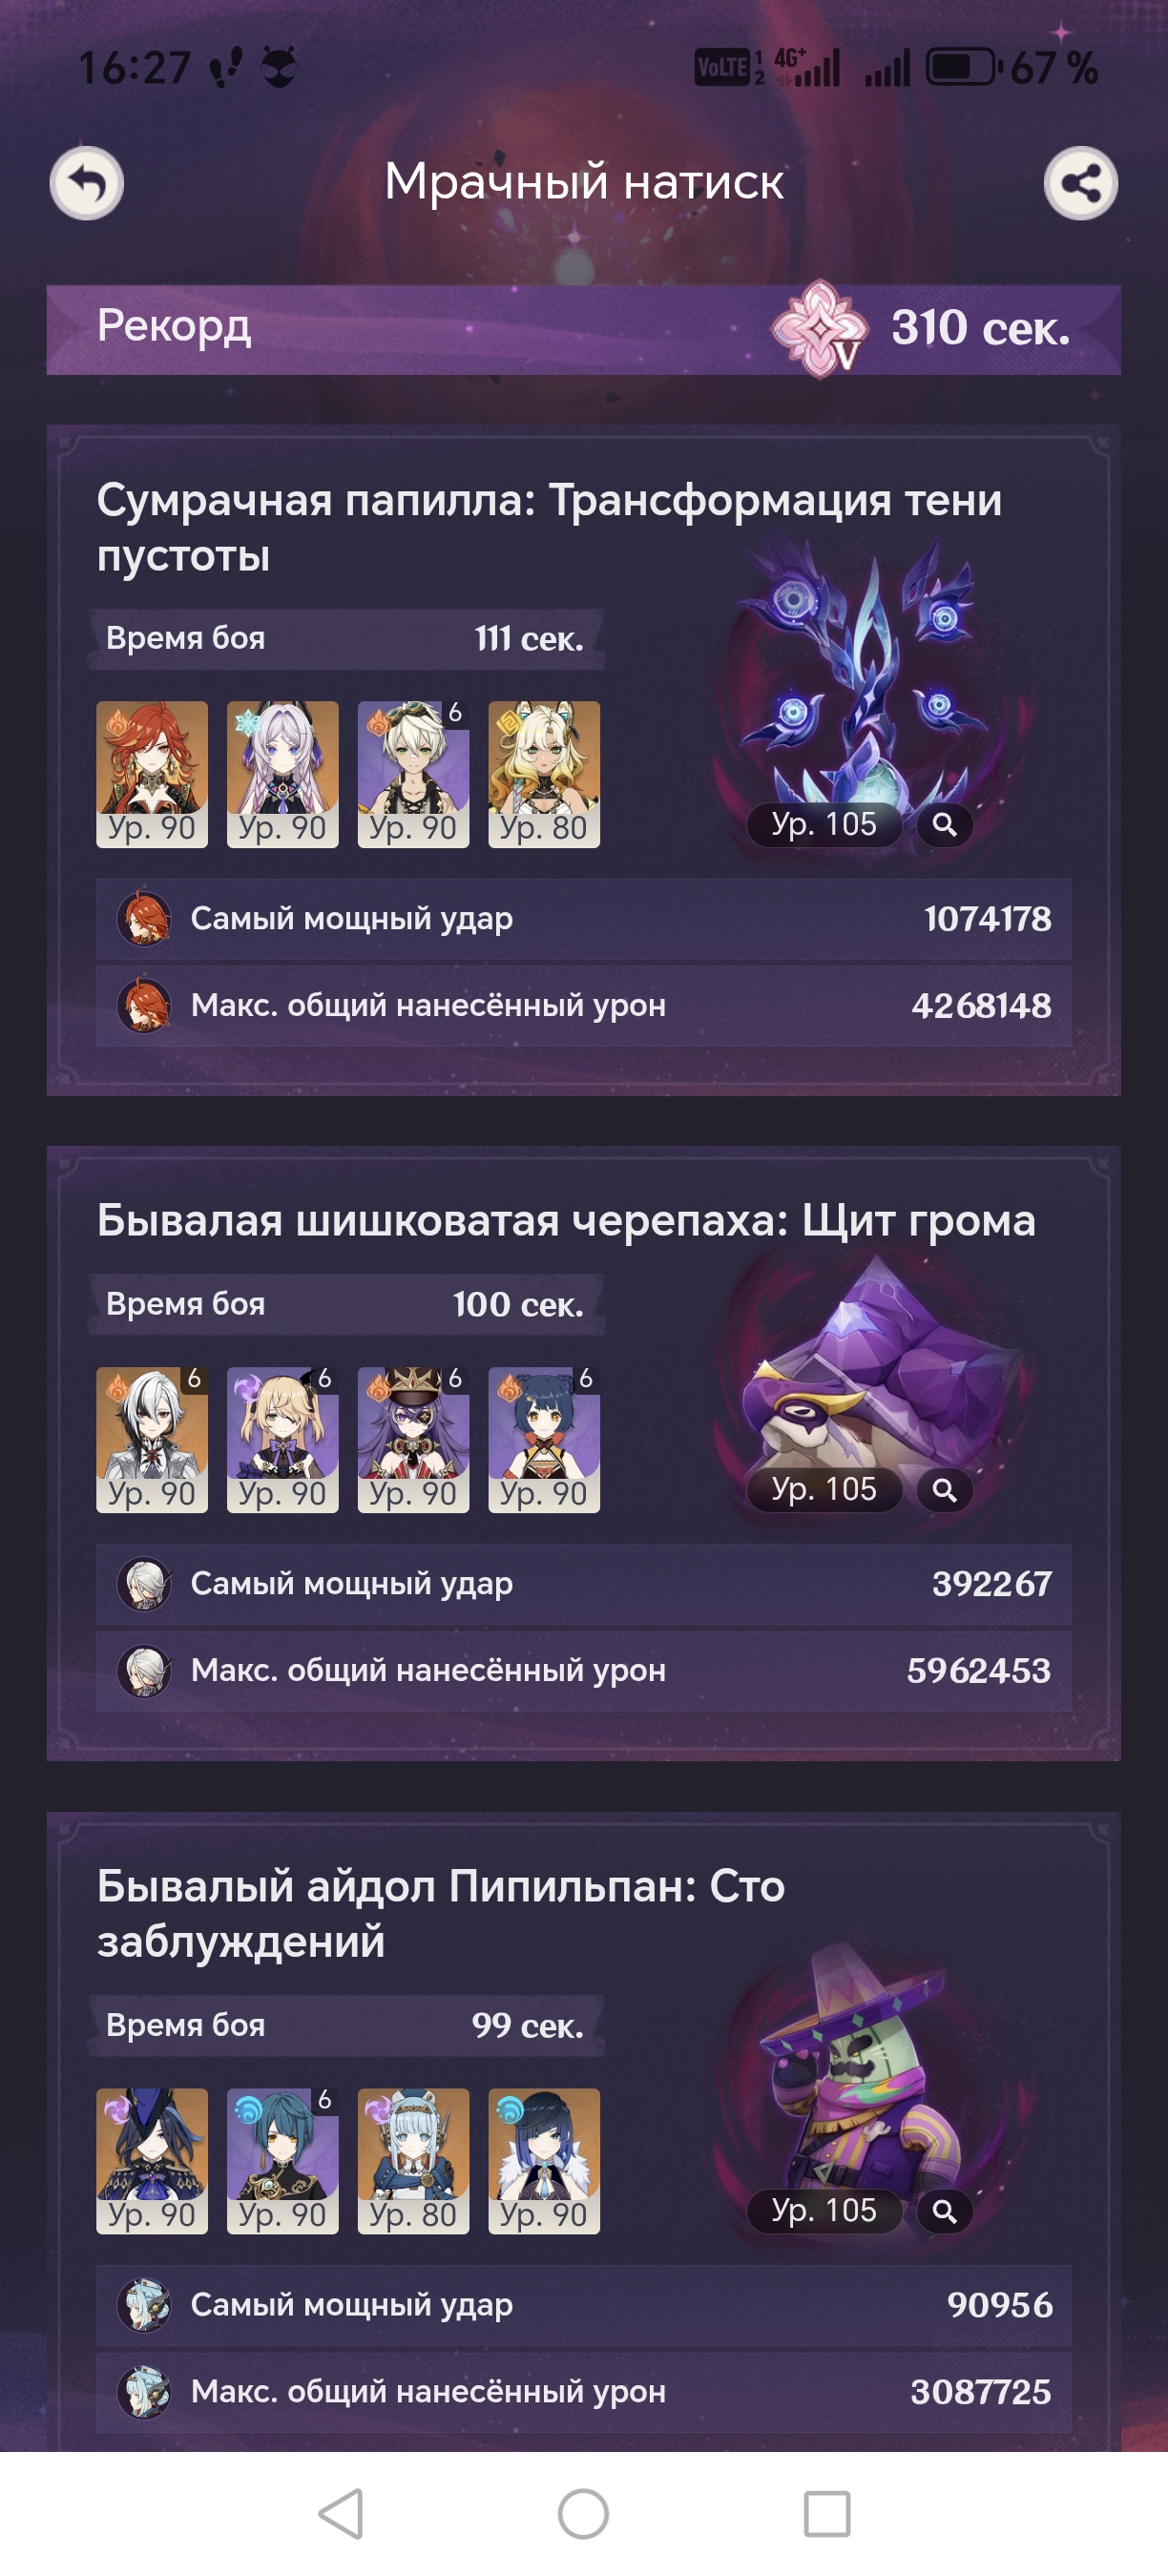Tap Android back navigation triangle

(341, 2513)
